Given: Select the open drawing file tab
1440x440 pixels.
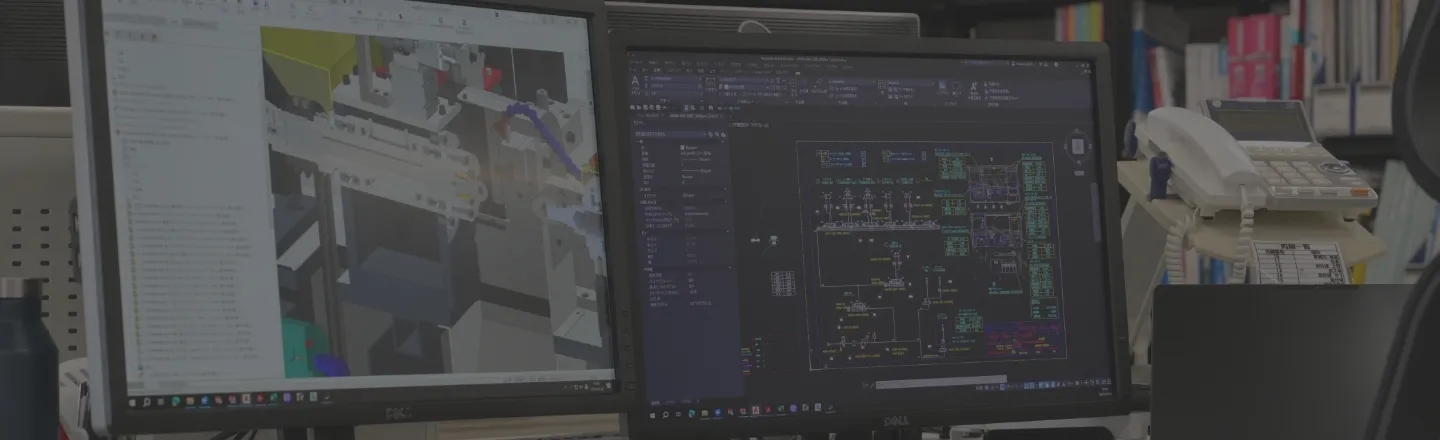Looking at the screenshot, I should point(690,118).
